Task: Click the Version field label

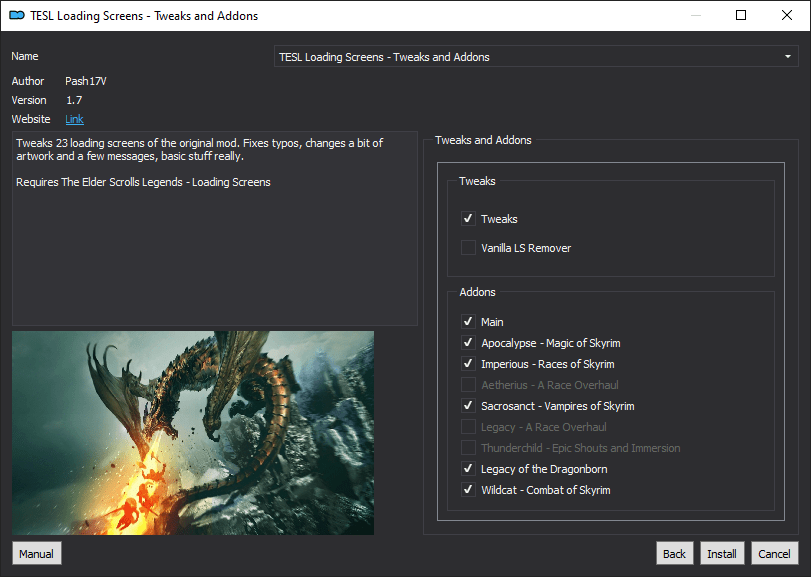Action: [x=29, y=100]
